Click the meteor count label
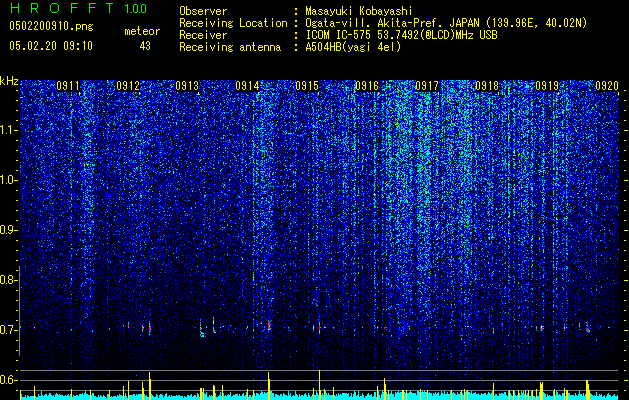Image resolution: width=629 pixels, height=400 pixels. point(142,31)
